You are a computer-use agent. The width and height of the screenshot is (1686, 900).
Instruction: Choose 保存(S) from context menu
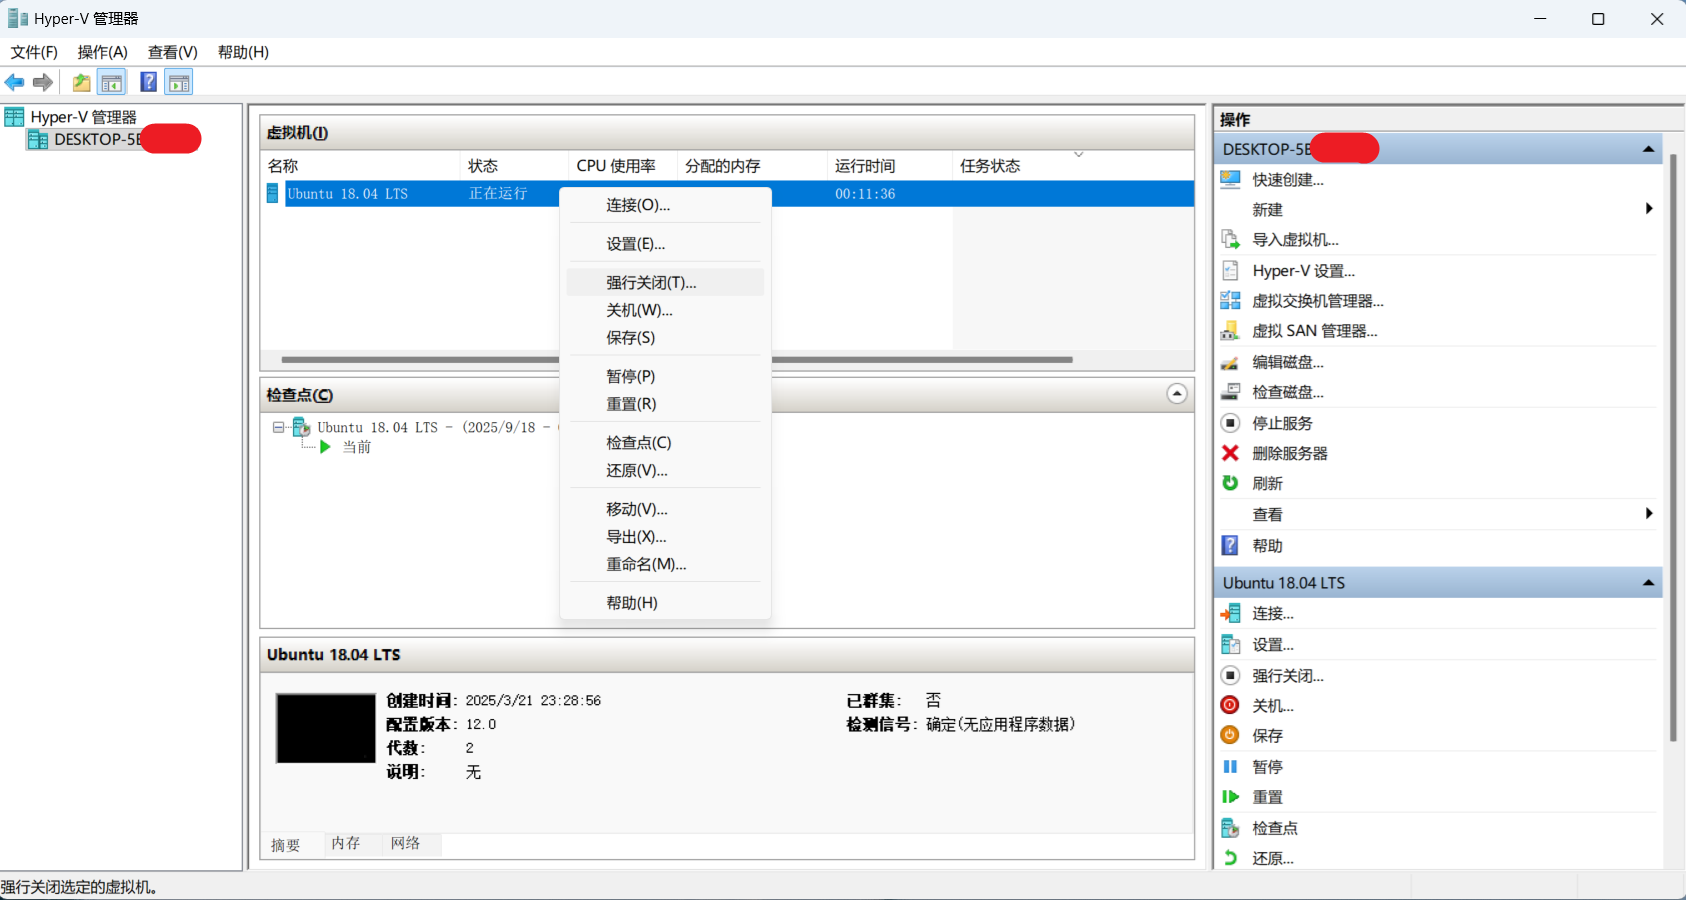coord(665,338)
